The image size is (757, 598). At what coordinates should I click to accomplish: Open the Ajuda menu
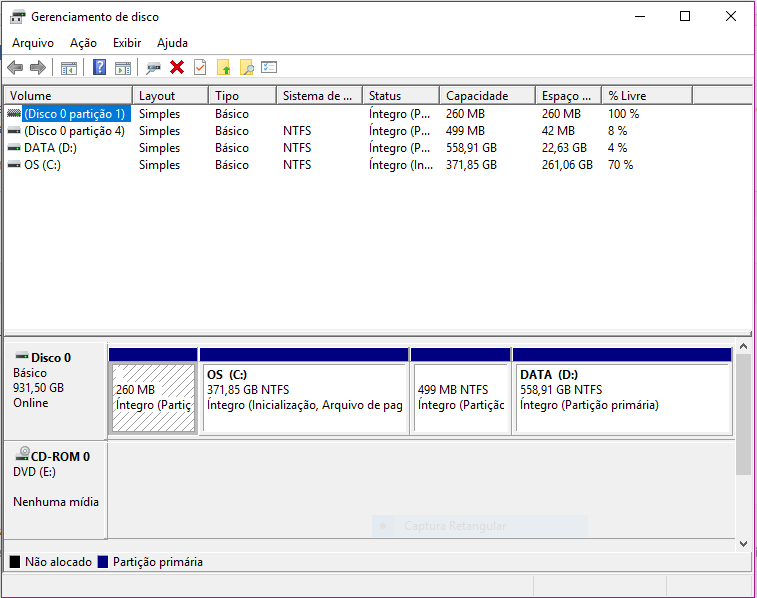(172, 43)
